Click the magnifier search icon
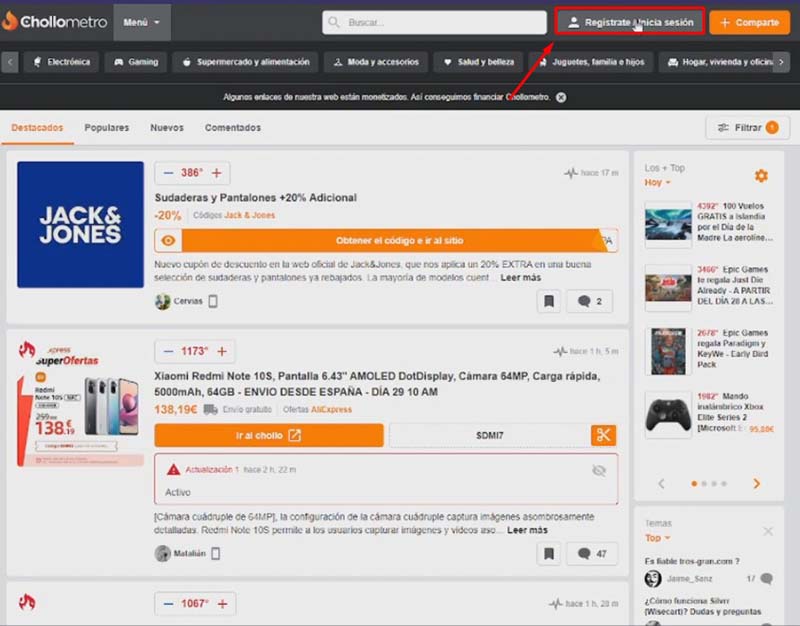Image resolution: width=800 pixels, height=626 pixels. tap(334, 22)
